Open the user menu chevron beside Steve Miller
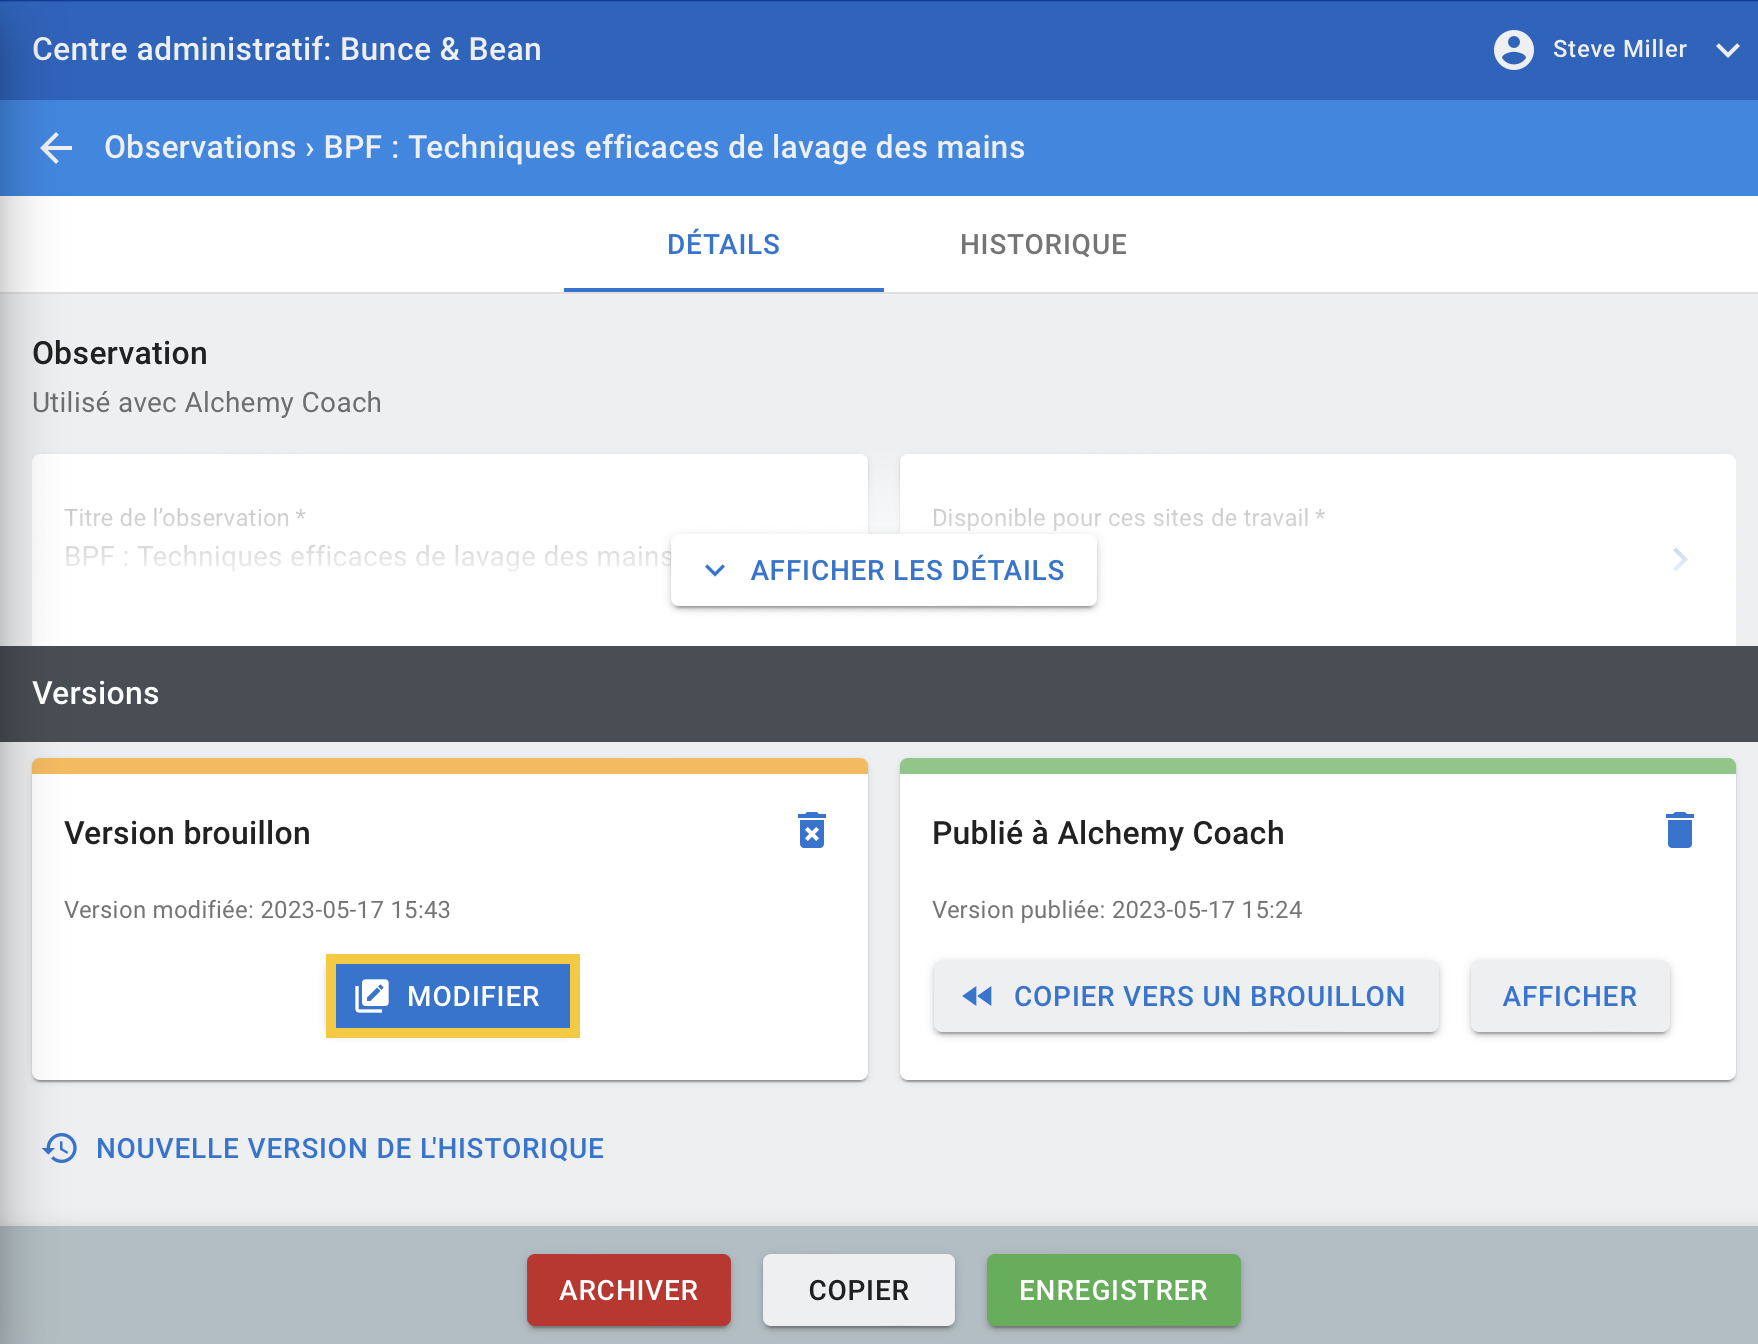Viewport: 1758px width, 1344px height. (1727, 50)
